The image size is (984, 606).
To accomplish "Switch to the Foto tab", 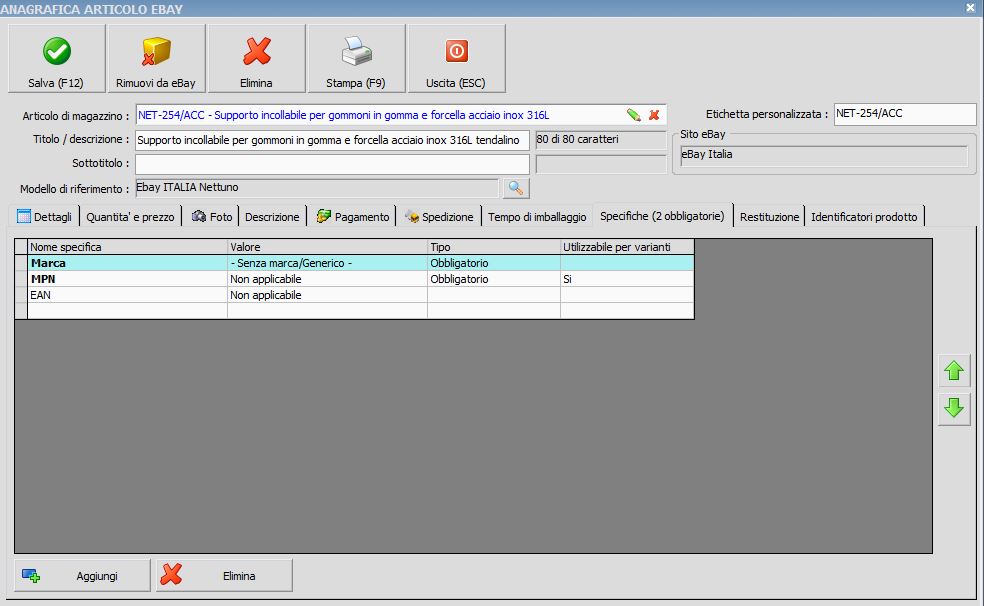I will coord(211,216).
